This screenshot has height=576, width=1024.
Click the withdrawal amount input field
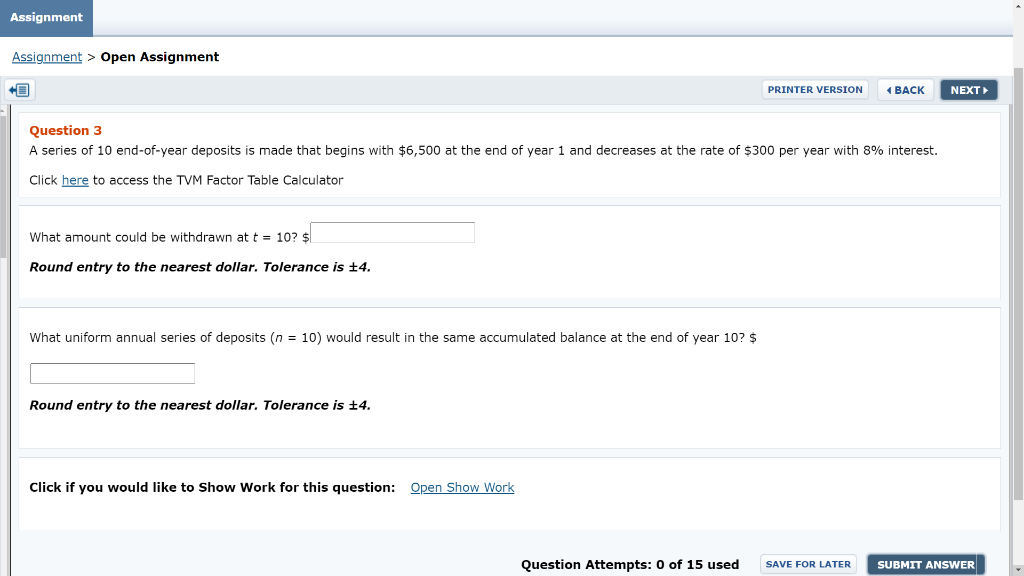tap(392, 232)
